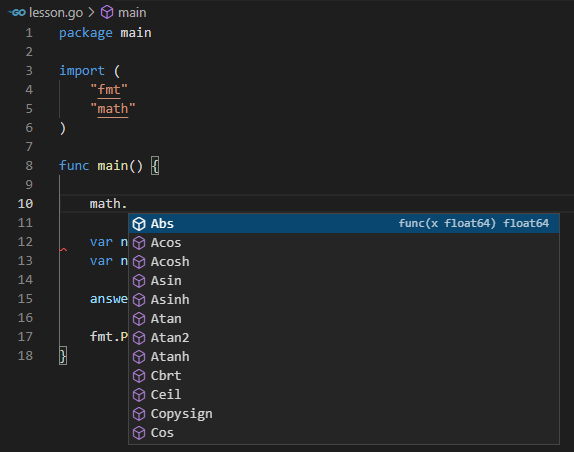Screen dimensions: 574x452
Task: Choose Ceil from the autocomplete list
Action: [x=344, y=395]
